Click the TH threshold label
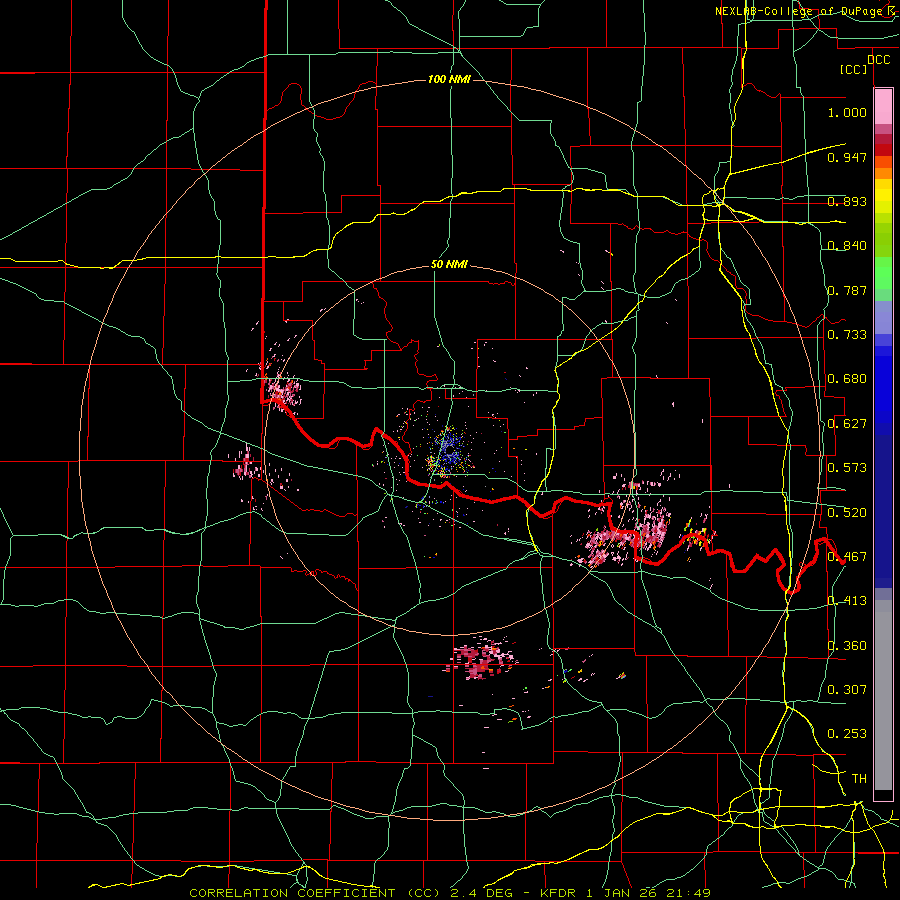 coord(859,779)
